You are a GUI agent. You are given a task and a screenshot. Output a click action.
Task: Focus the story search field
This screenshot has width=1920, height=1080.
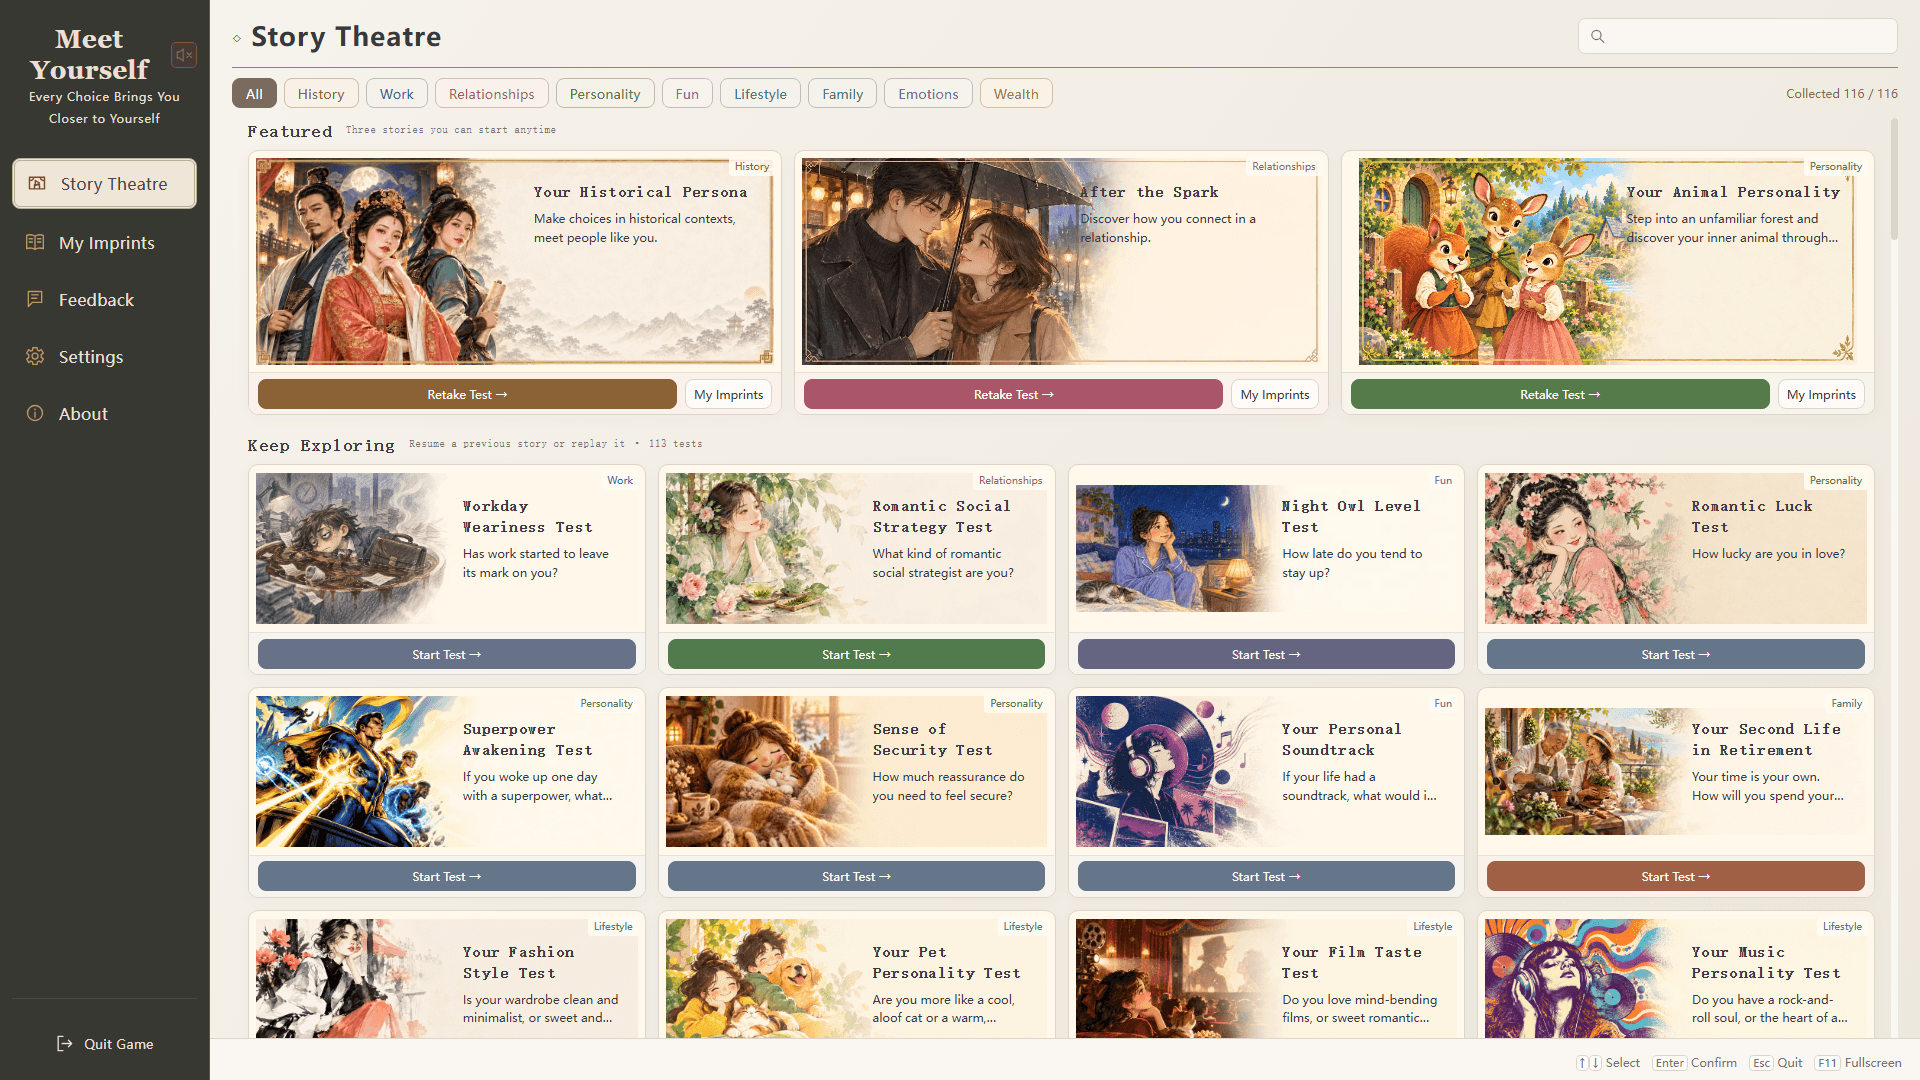pyautogui.click(x=1738, y=36)
